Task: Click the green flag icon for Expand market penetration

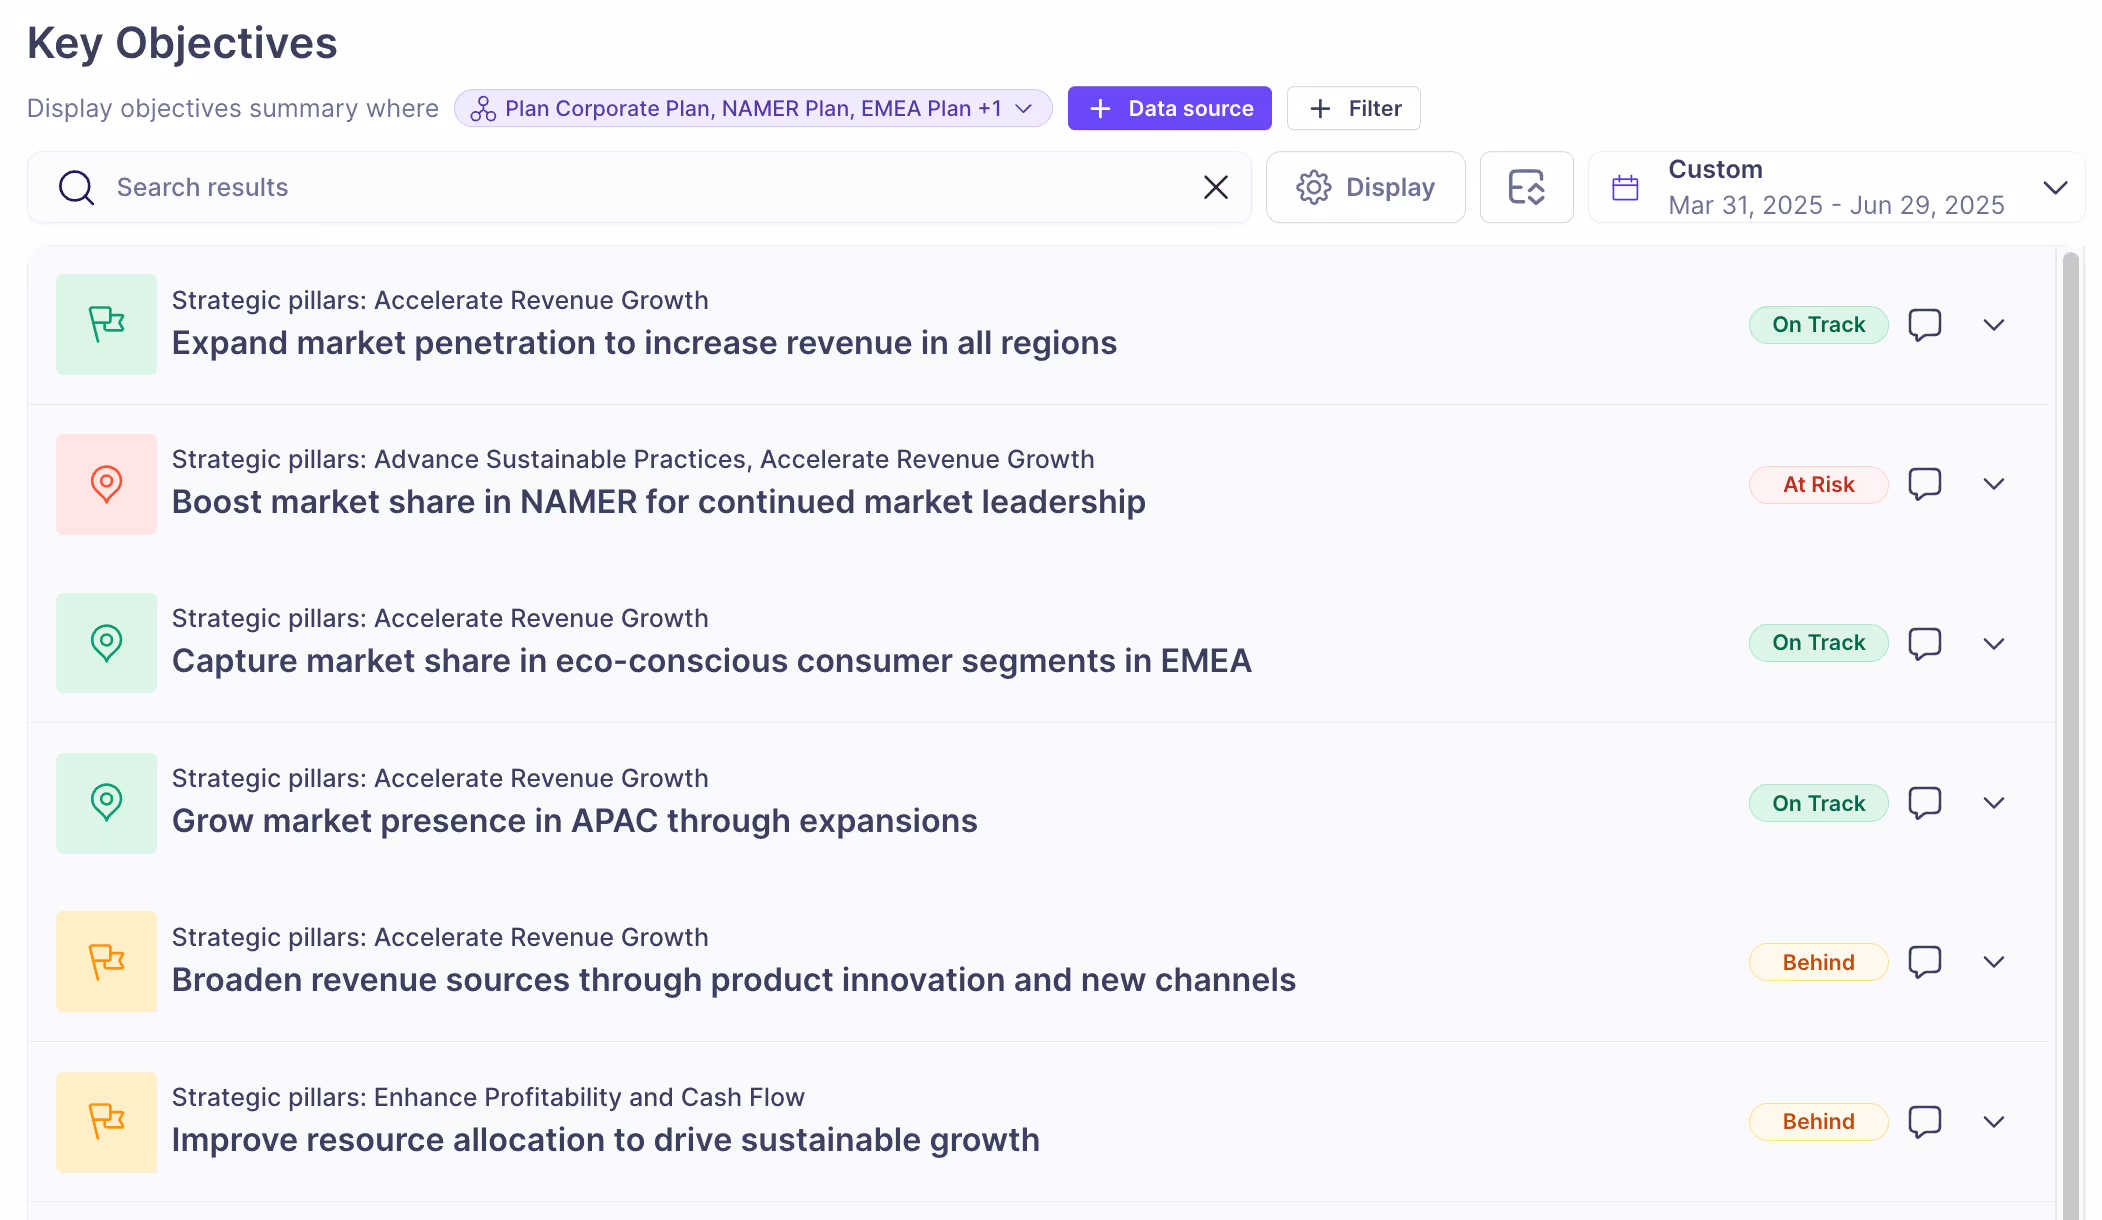Action: click(106, 324)
